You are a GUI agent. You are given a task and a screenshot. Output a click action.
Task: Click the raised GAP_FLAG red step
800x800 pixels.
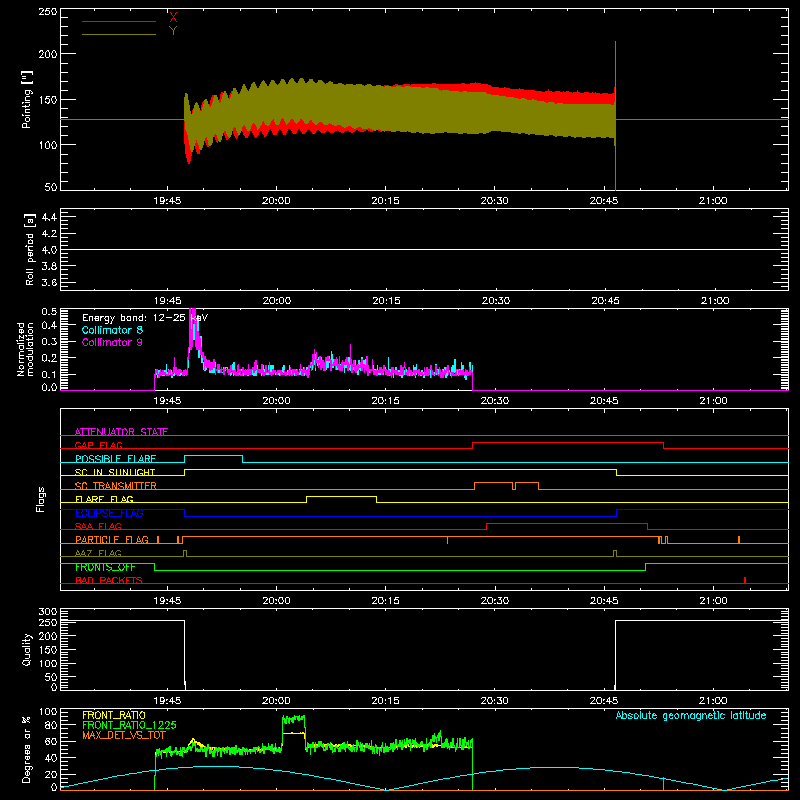[568, 443]
